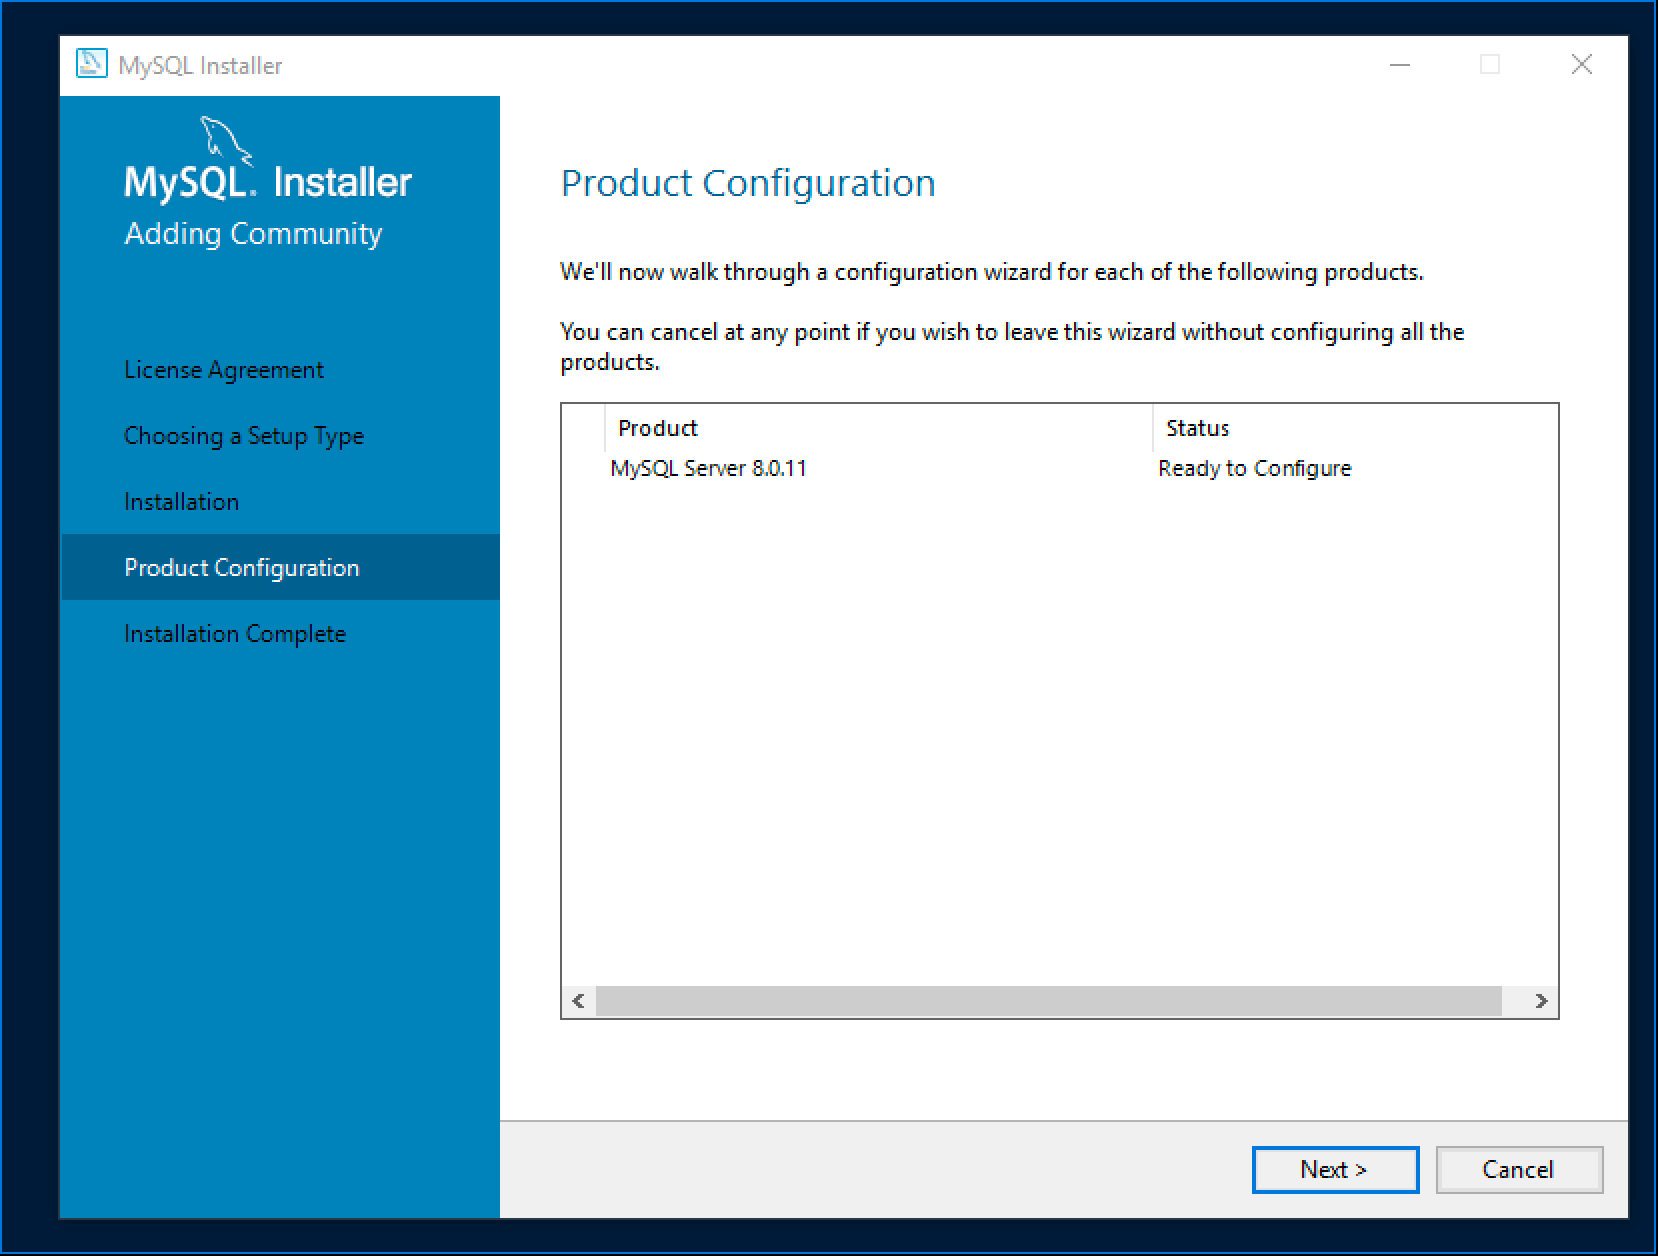The height and width of the screenshot is (1256, 1658).
Task: Cancel the configuration wizard
Action: click(1518, 1170)
